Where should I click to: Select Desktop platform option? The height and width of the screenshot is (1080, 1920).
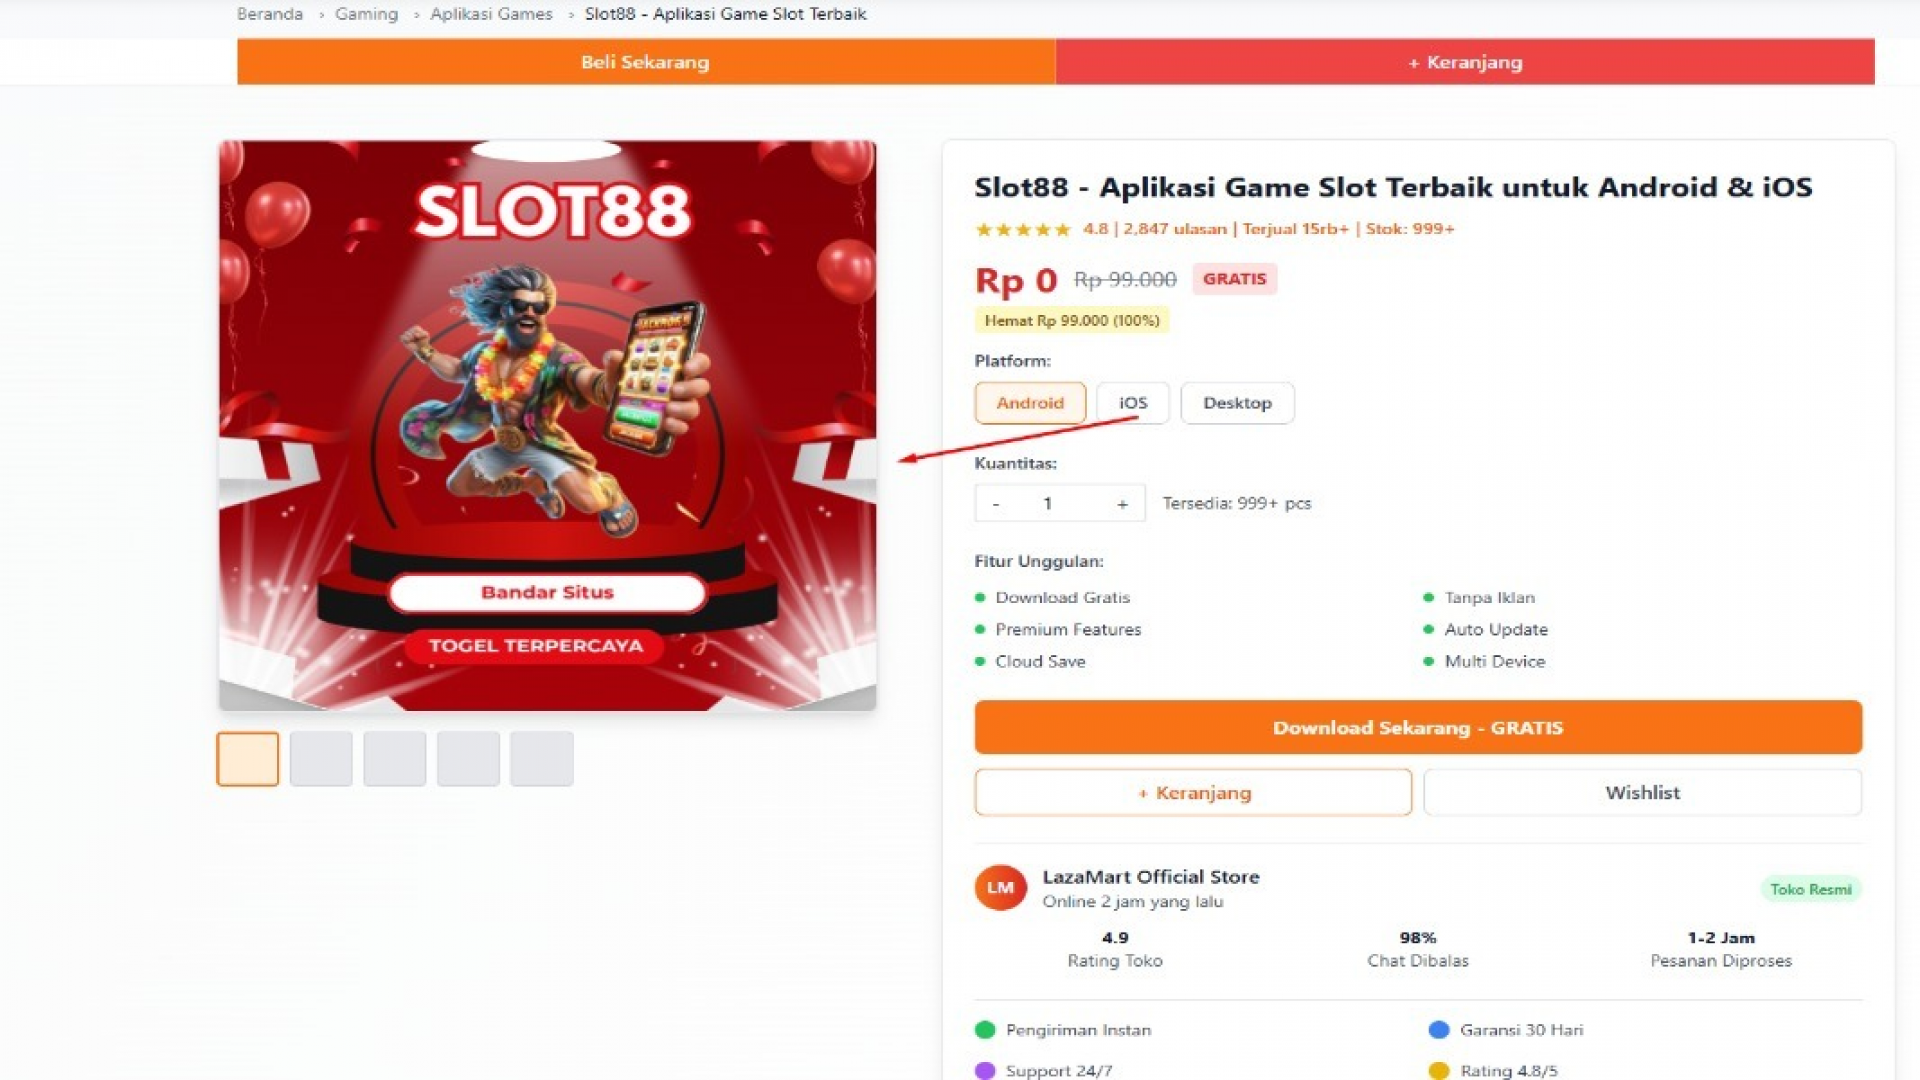click(1237, 403)
